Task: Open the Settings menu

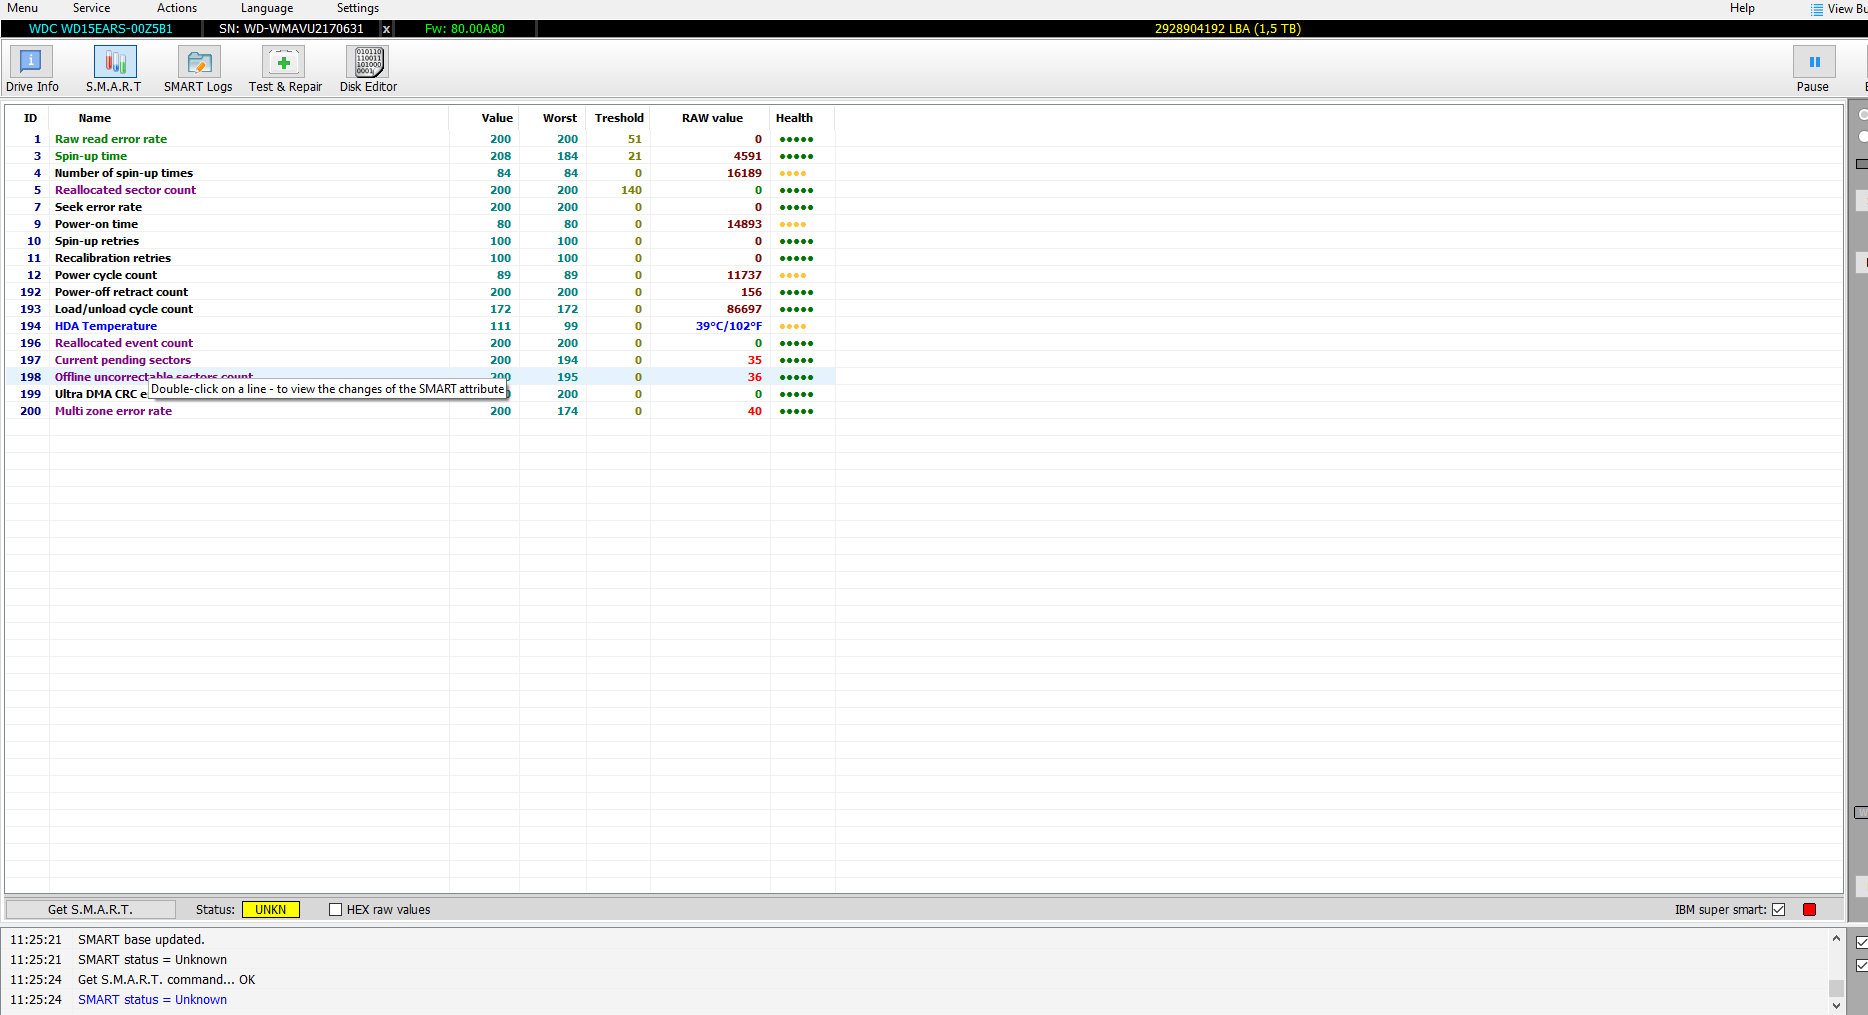Action: (358, 8)
